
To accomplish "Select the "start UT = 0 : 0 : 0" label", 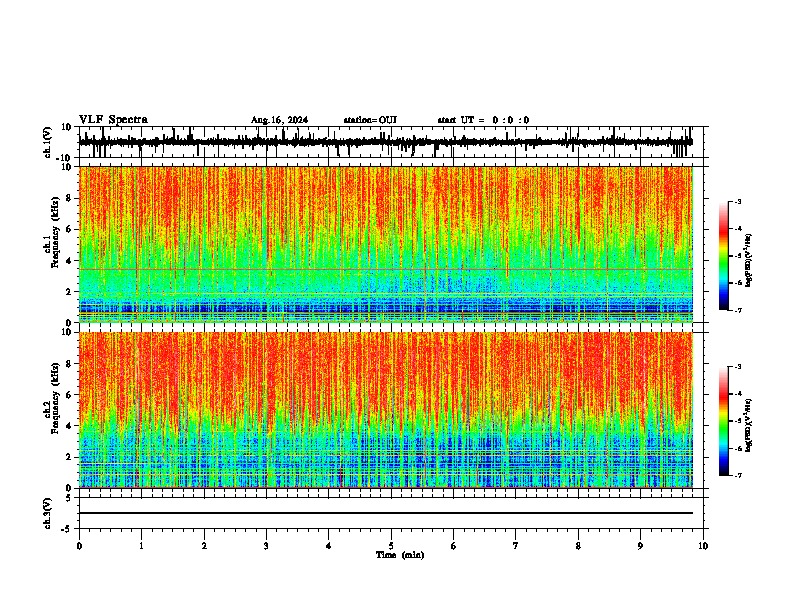I will pos(483,120).
